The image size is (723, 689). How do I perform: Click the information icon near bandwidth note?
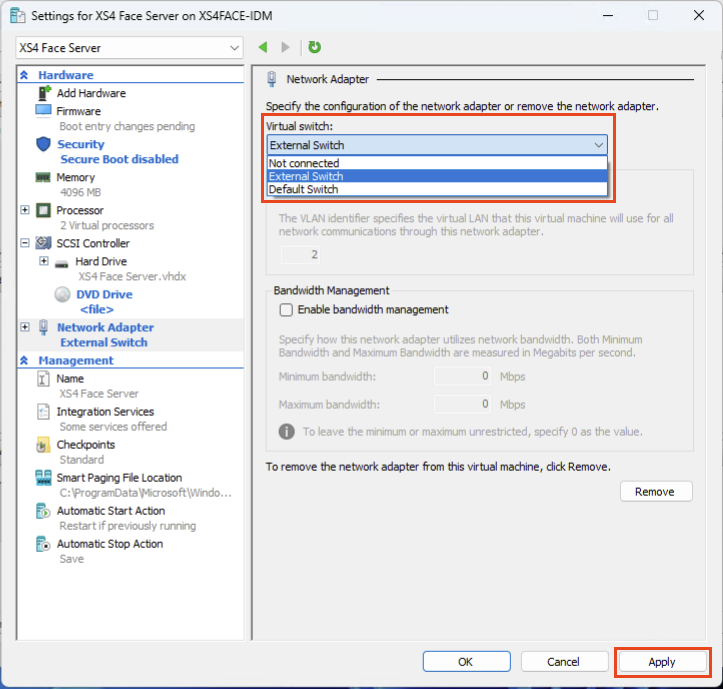pyautogui.click(x=286, y=432)
